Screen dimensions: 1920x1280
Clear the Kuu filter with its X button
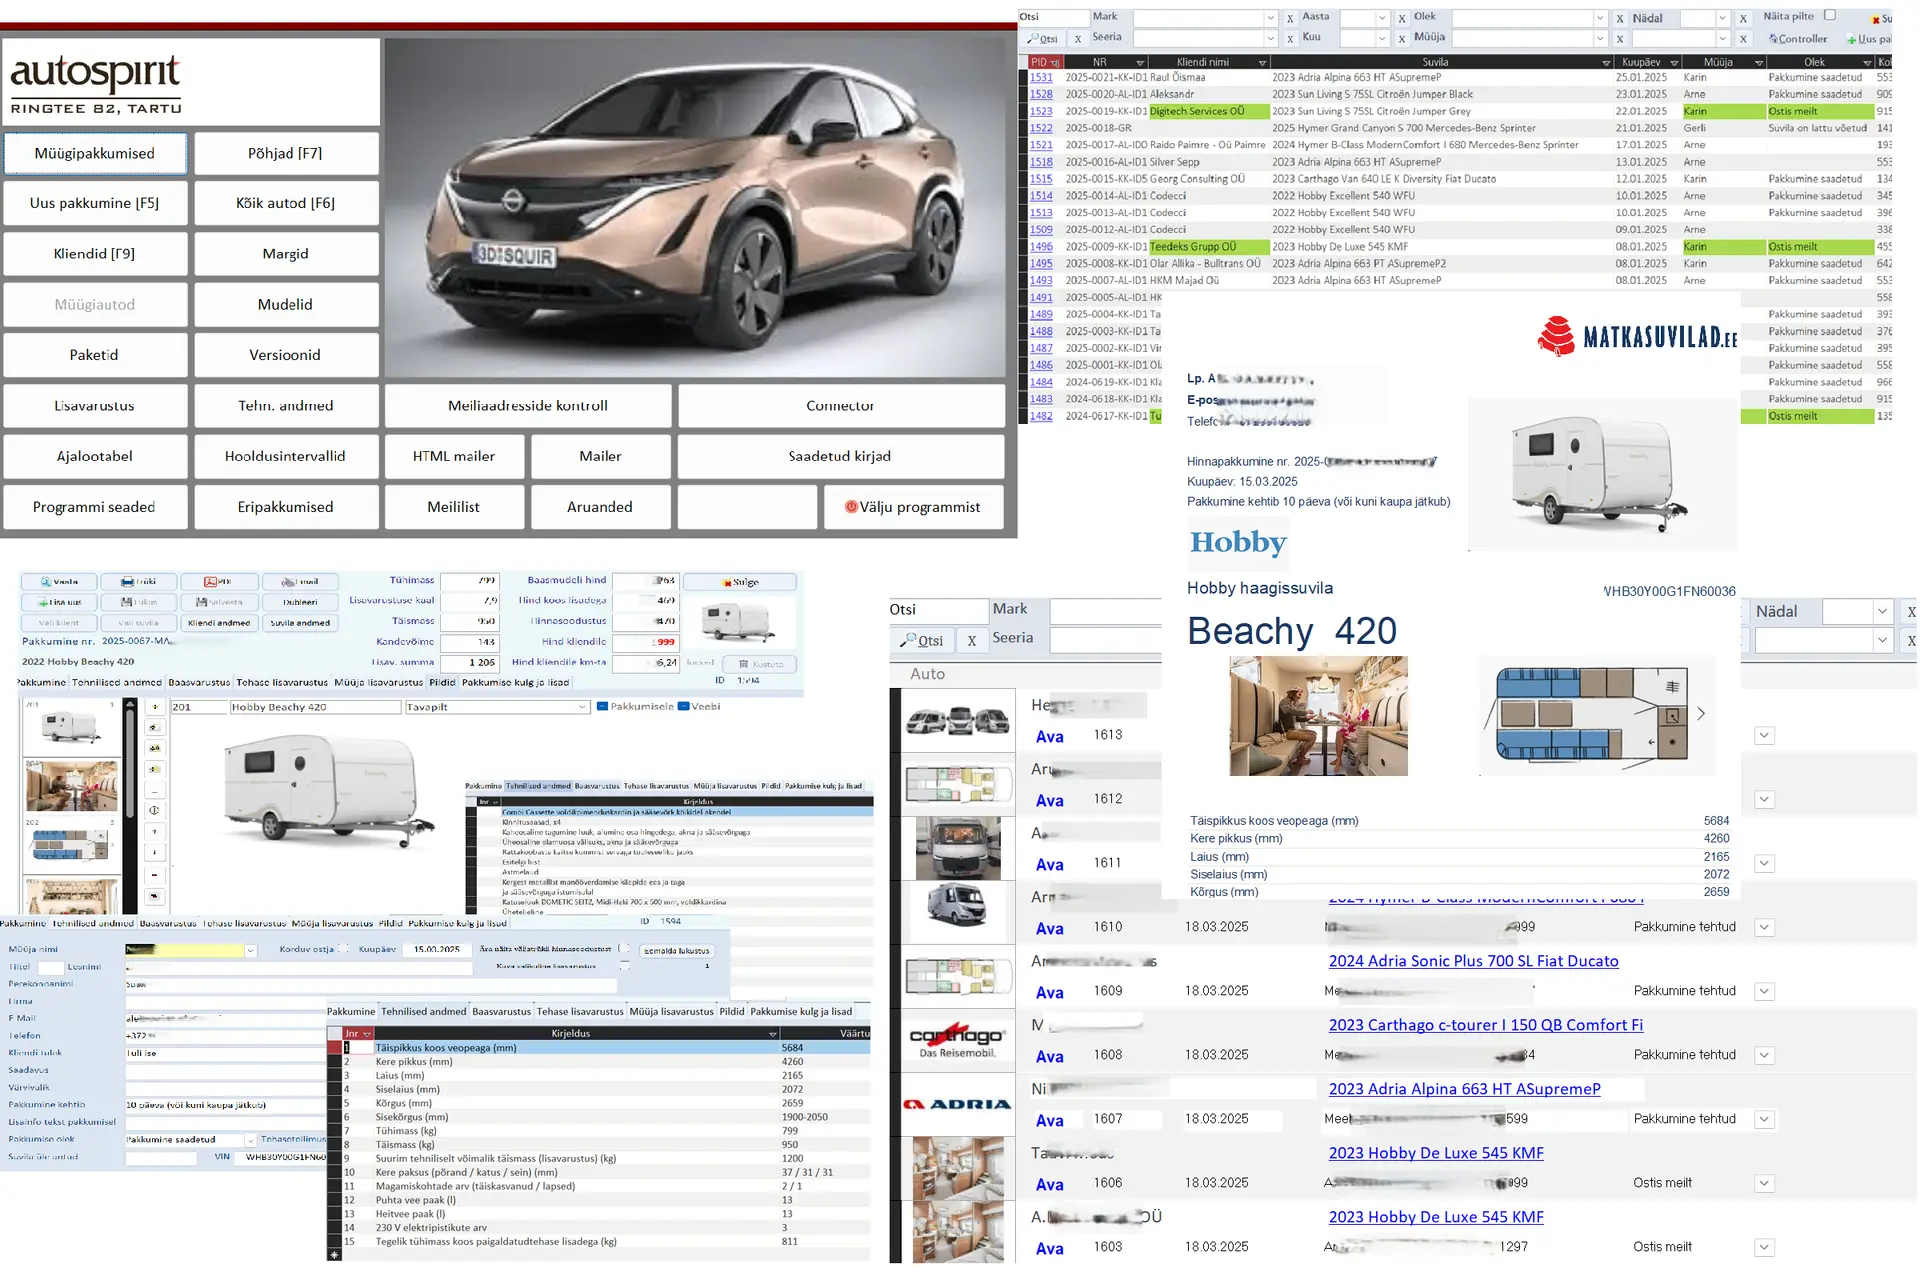coord(1402,39)
